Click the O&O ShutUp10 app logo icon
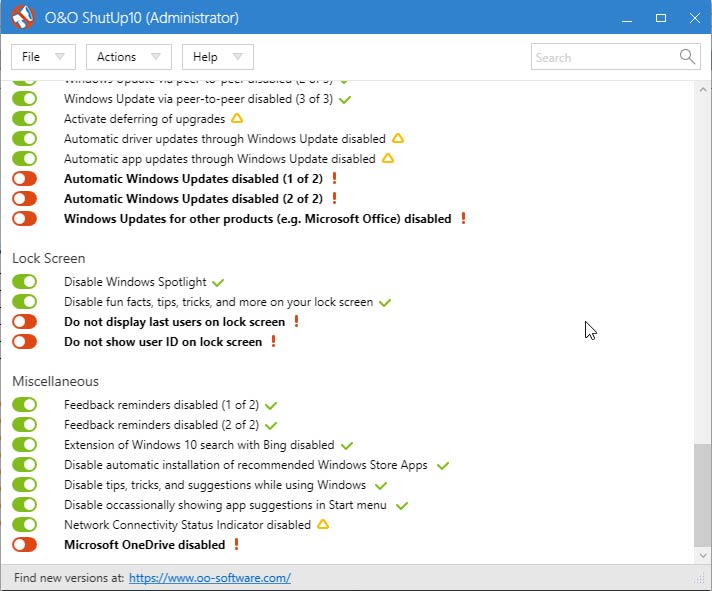This screenshot has height=591, width=712. click(23, 17)
